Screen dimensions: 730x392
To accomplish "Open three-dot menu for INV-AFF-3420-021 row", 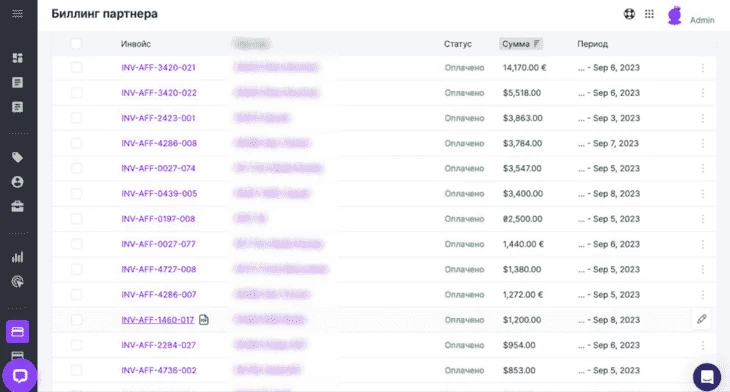I will (x=703, y=68).
